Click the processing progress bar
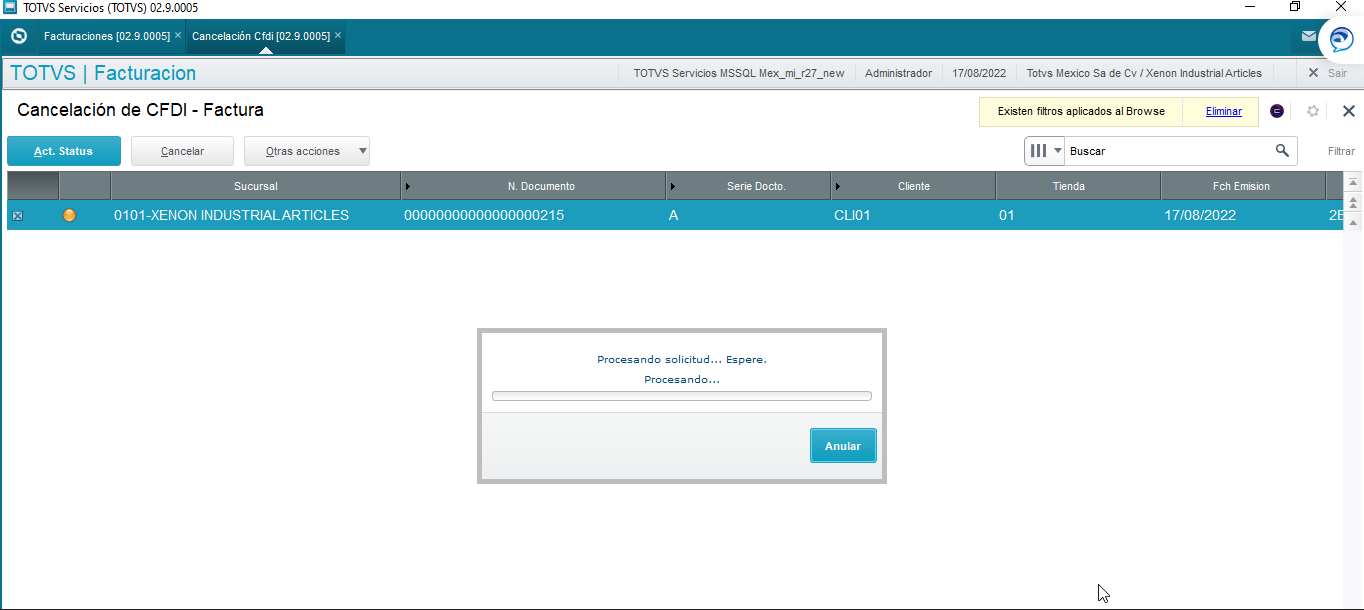The height and width of the screenshot is (610, 1364). click(682, 396)
